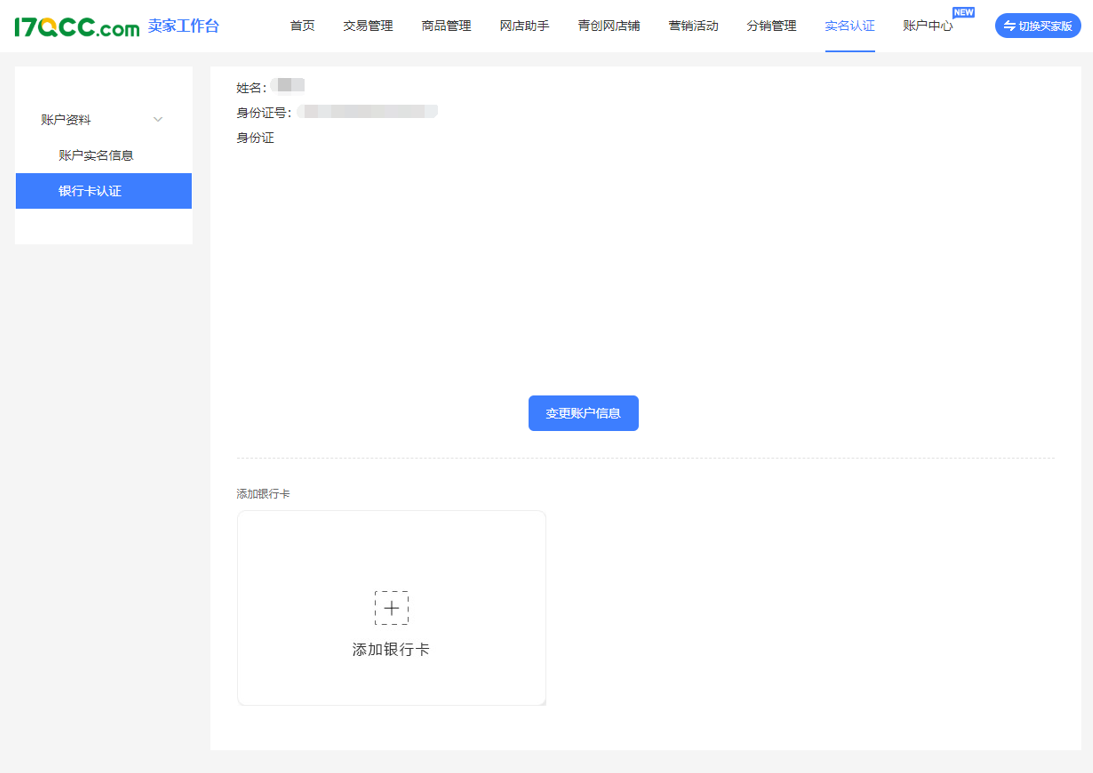This screenshot has height=773, width=1093.
Task: Open the 交易管理 menu
Action: pyautogui.click(x=368, y=26)
